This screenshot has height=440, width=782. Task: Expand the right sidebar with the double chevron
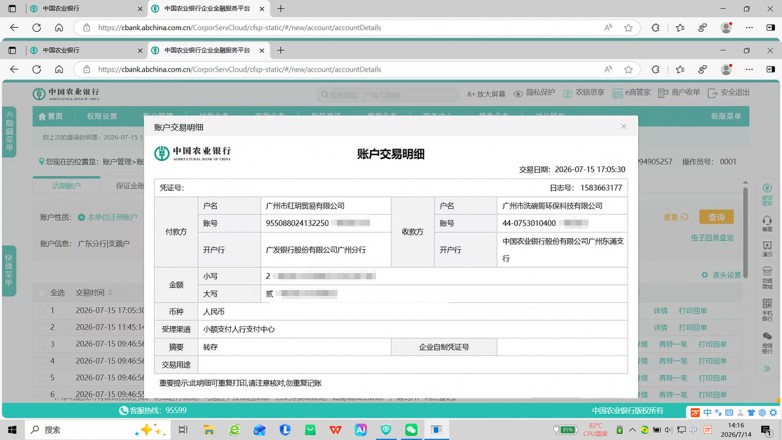(x=767, y=369)
